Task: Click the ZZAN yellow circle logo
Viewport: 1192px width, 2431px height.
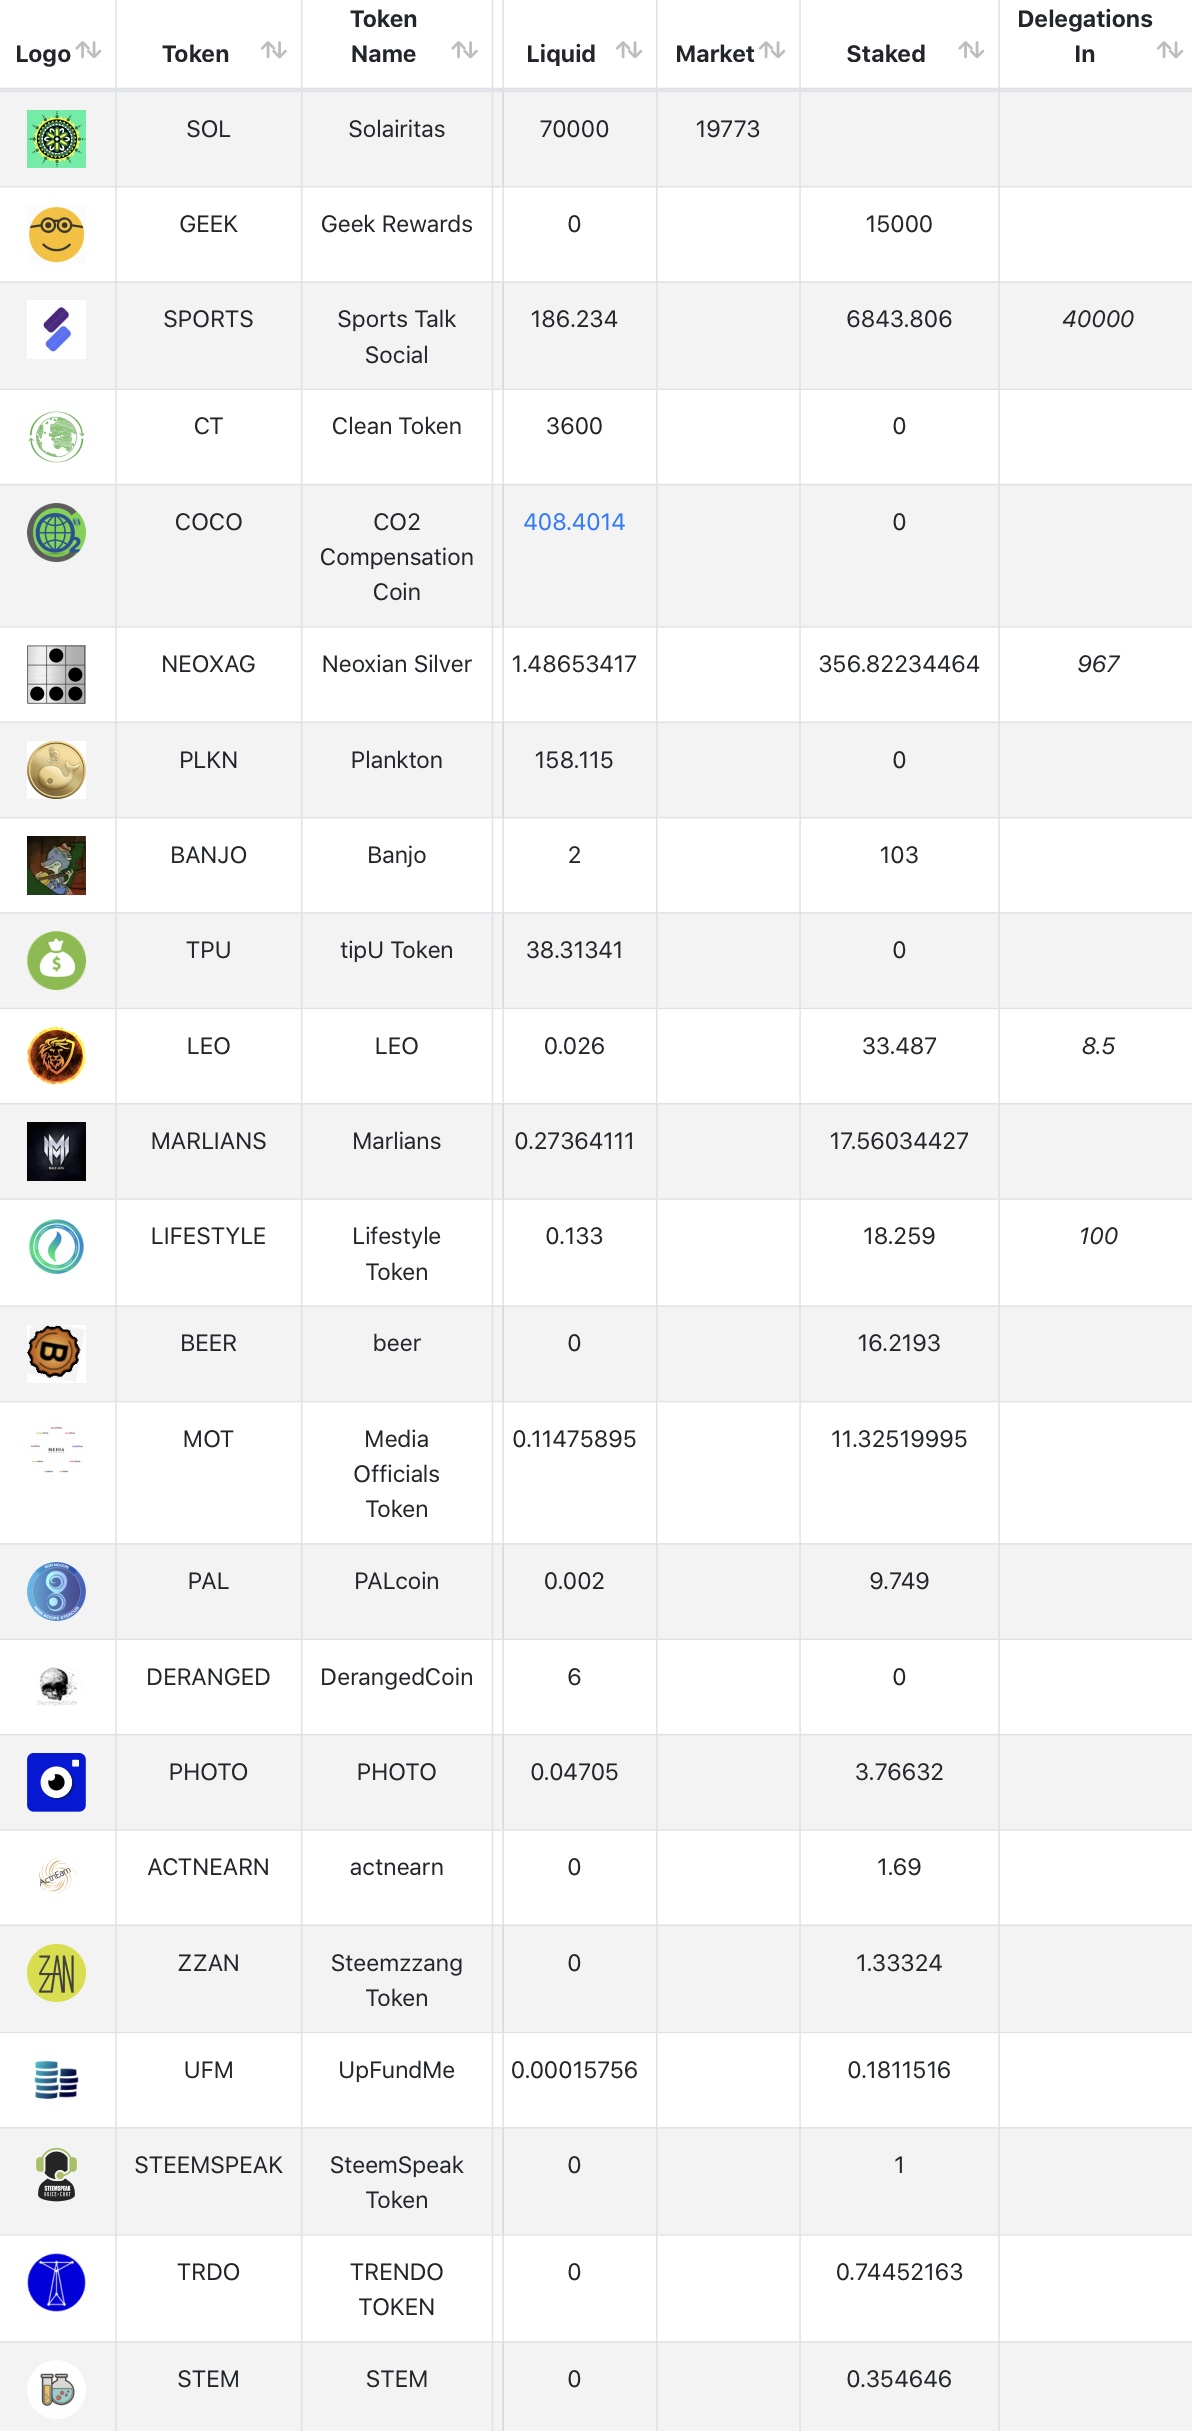Action: [x=56, y=1973]
